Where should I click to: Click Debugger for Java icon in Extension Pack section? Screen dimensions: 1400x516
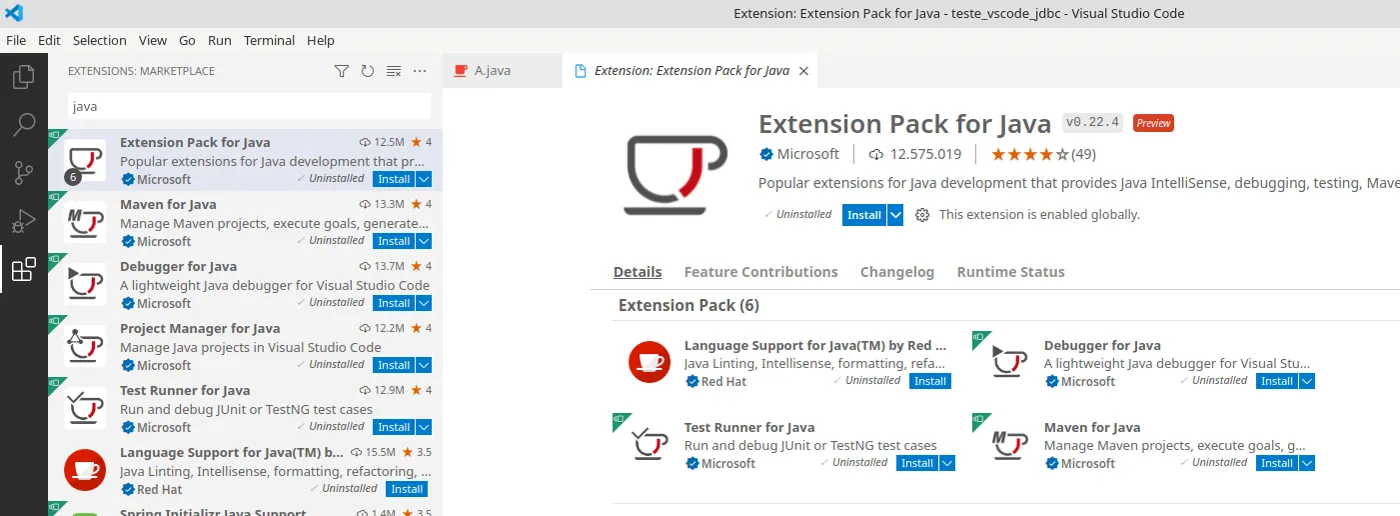click(x=1009, y=362)
